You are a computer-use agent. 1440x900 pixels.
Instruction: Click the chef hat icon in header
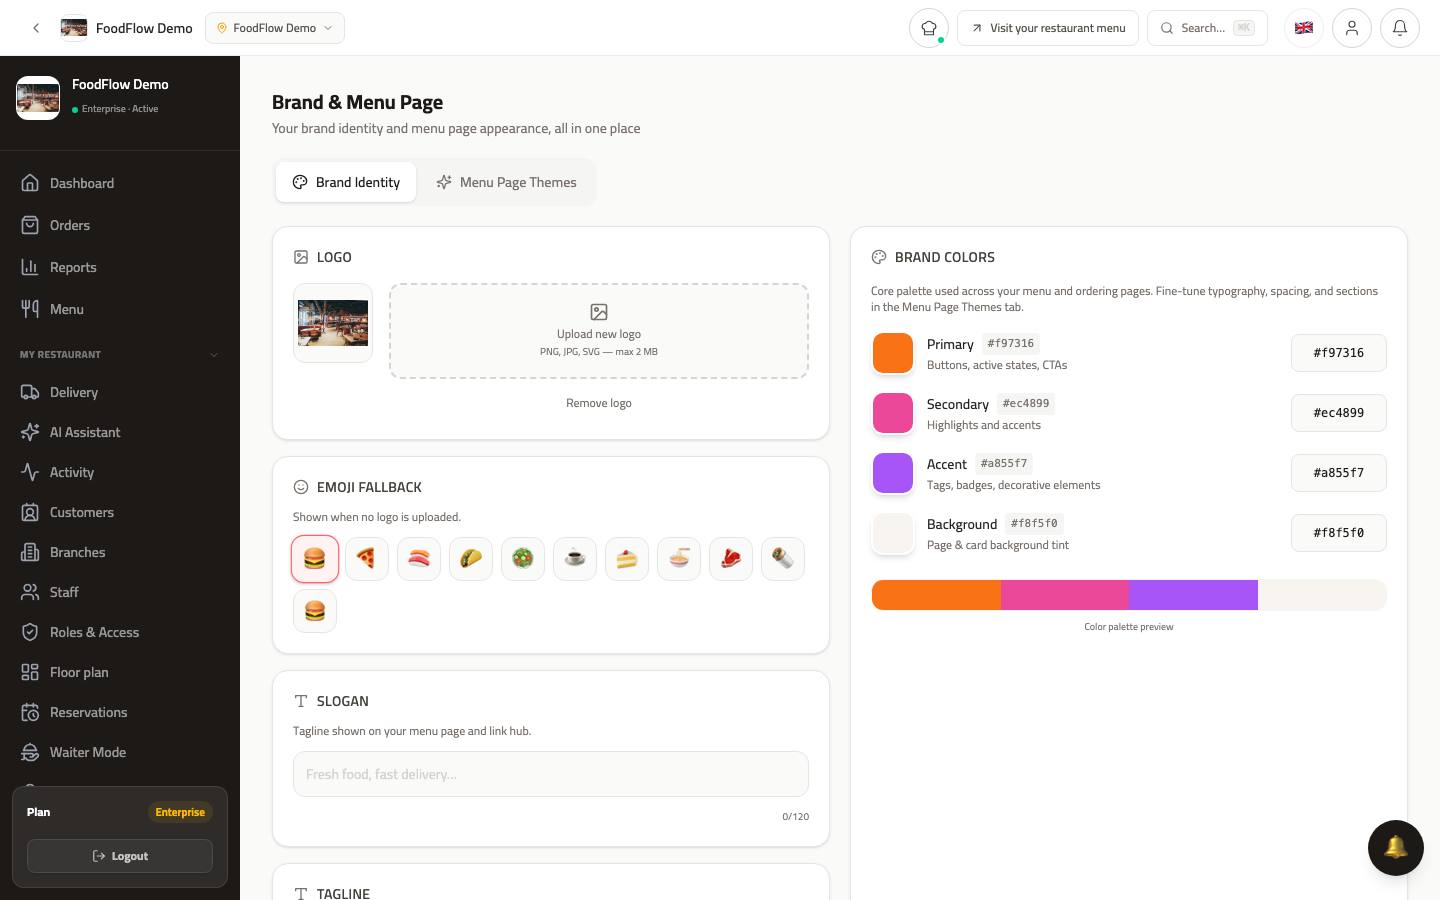click(x=929, y=28)
